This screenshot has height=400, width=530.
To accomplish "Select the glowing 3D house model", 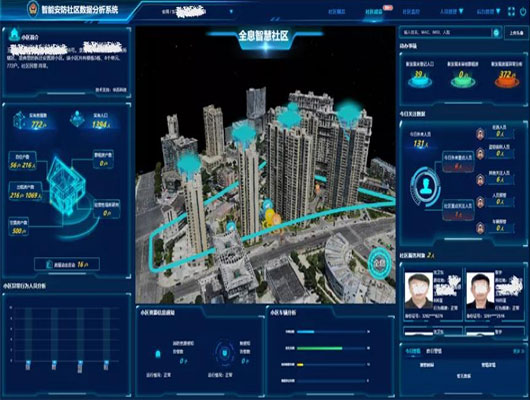I will point(66,185).
